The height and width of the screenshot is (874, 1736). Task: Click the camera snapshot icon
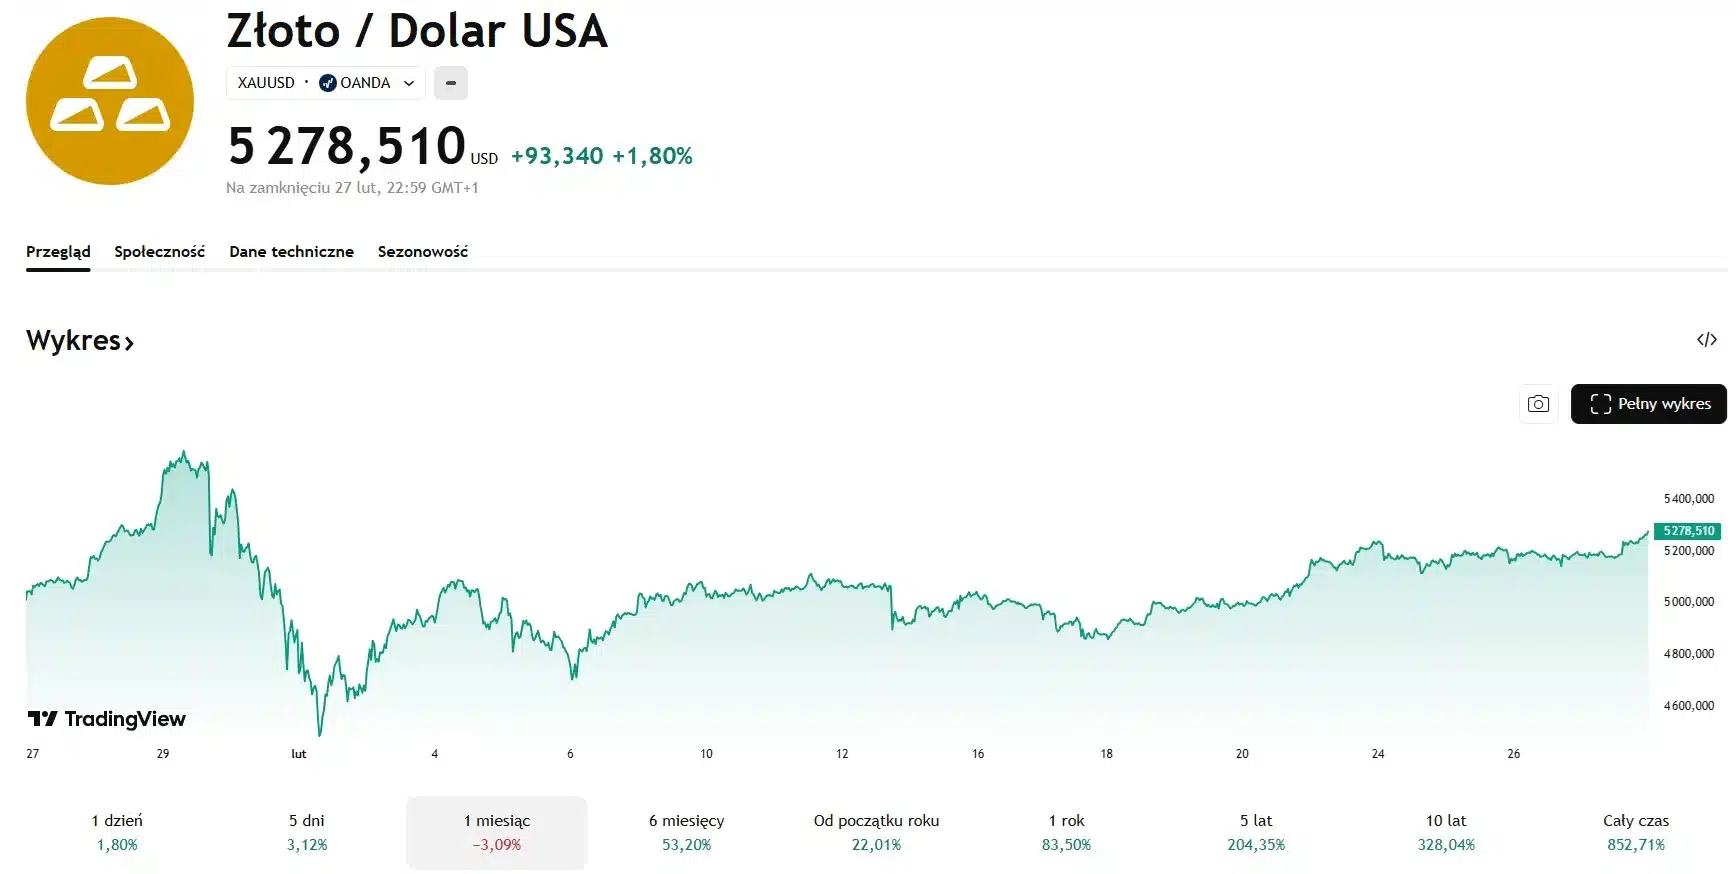pyautogui.click(x=1538, y=404)
